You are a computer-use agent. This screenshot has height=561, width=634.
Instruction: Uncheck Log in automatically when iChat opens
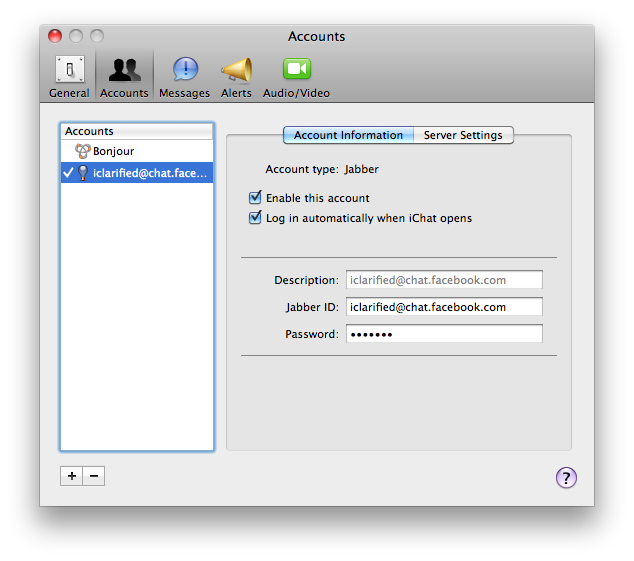click(255, 218)
